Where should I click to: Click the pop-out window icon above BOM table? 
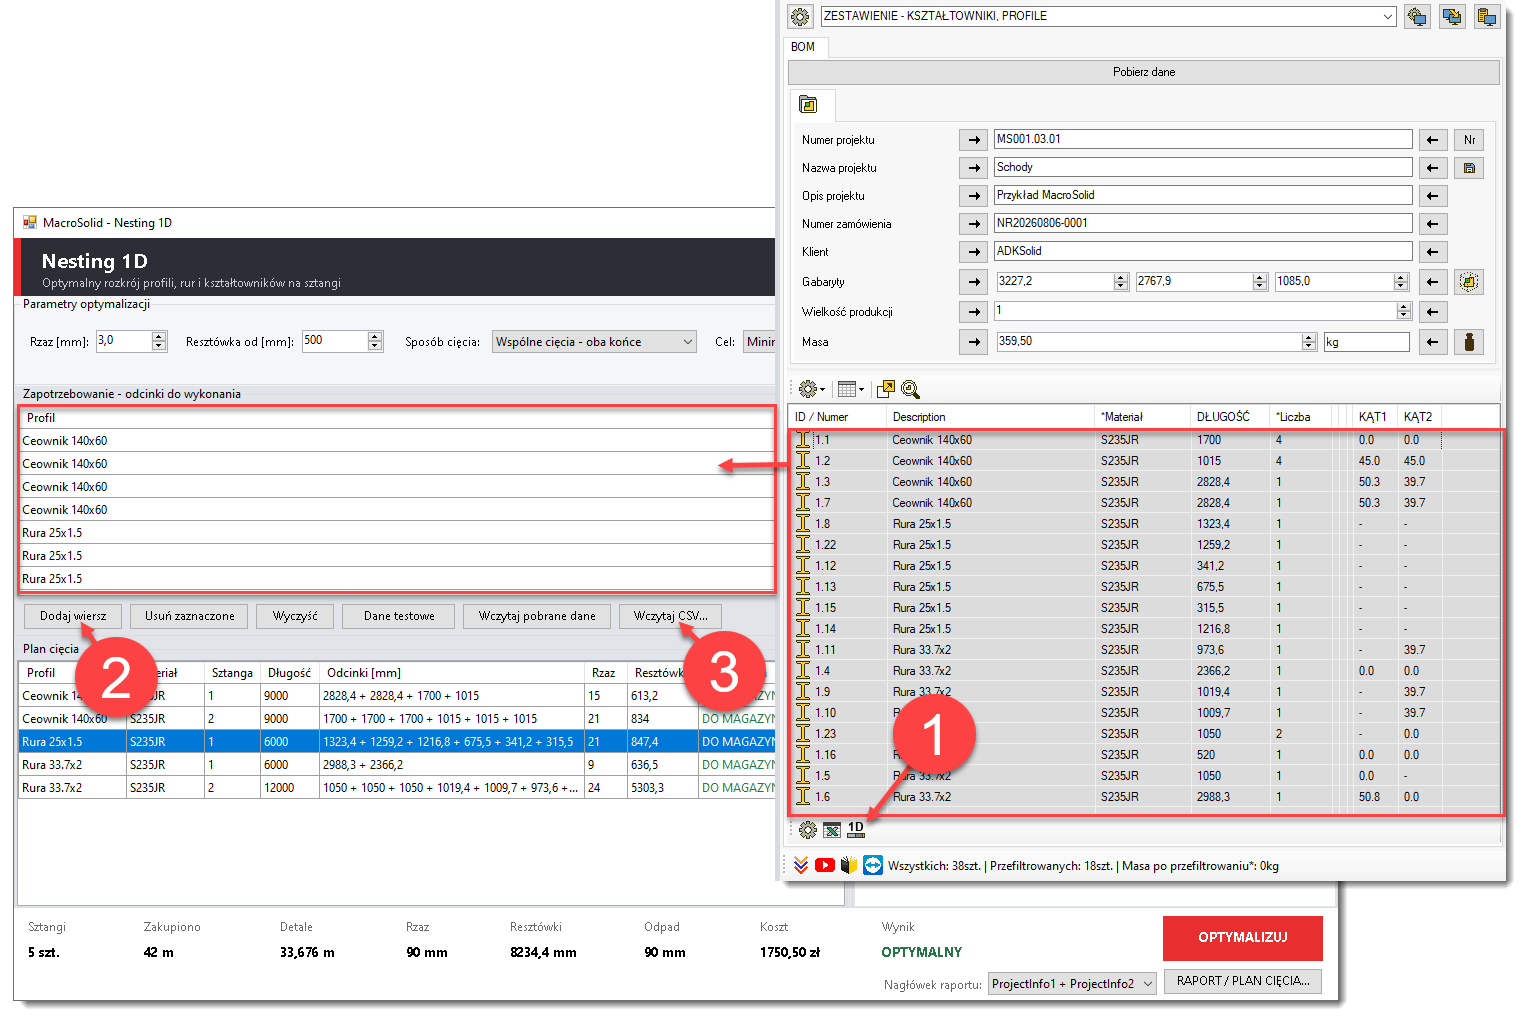coord(885,389)
